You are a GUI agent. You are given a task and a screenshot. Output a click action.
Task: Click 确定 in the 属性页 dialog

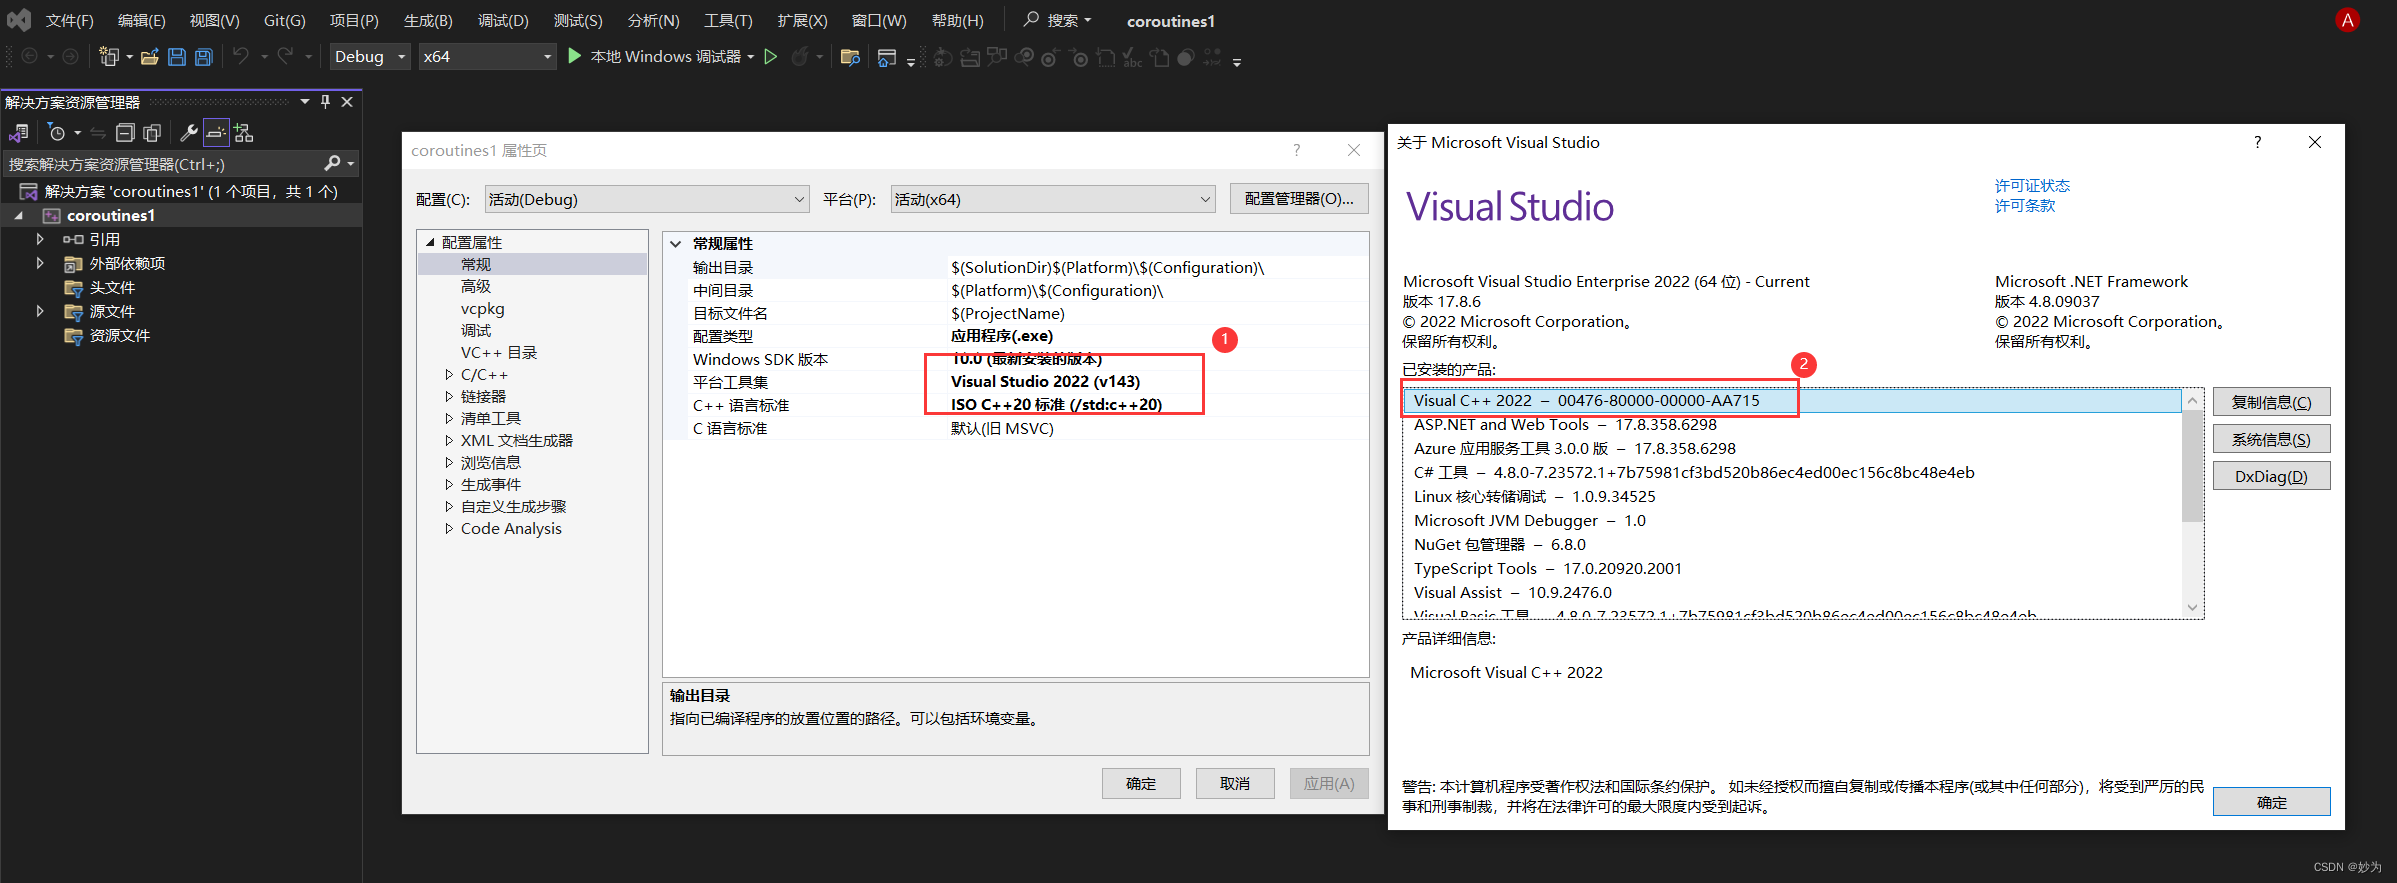1141,783
